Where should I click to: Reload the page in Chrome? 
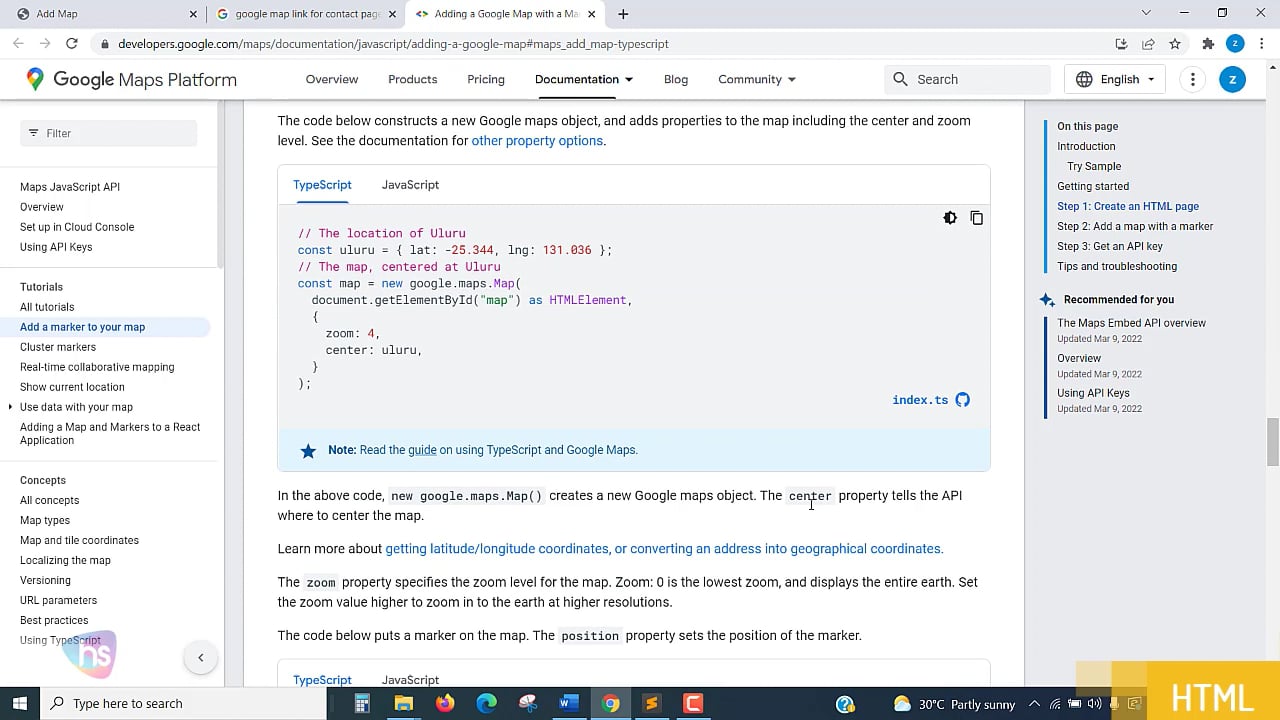pyautogui.click(x=71, y=43)
